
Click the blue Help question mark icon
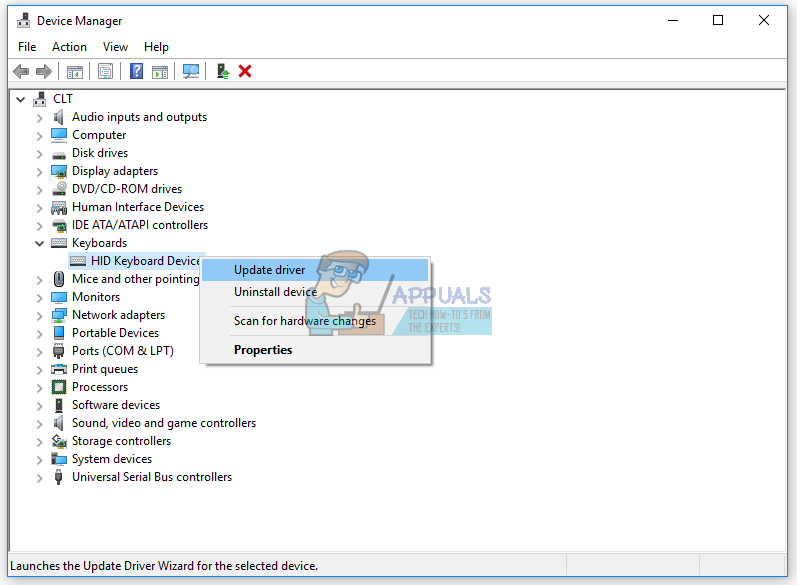136,71
